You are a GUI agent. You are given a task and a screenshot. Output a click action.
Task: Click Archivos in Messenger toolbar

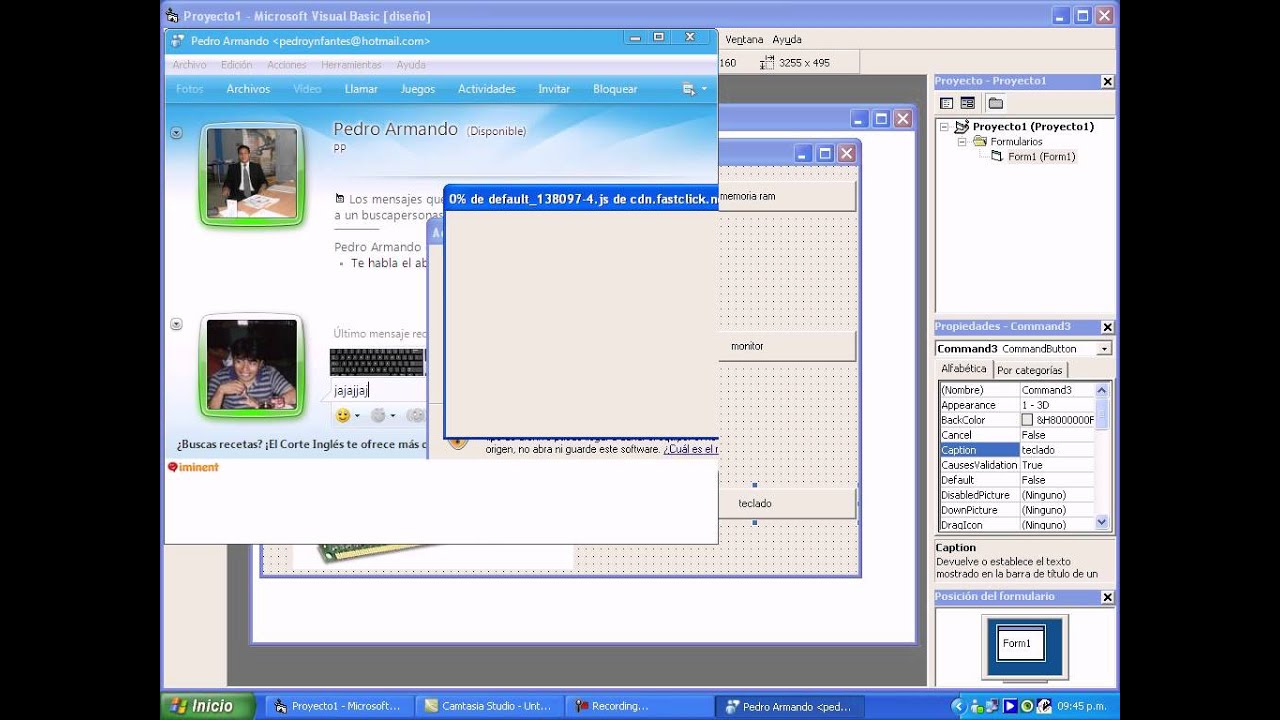coord(248,89)
